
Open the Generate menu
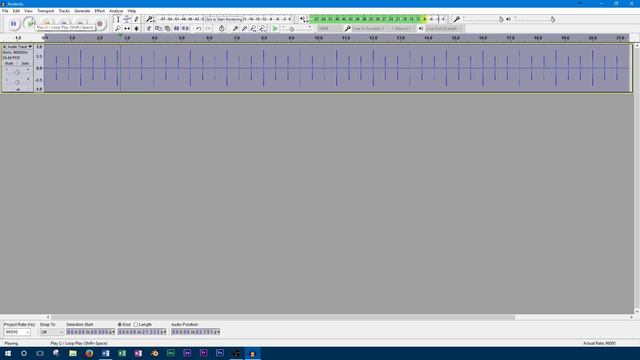click(82, 11)
